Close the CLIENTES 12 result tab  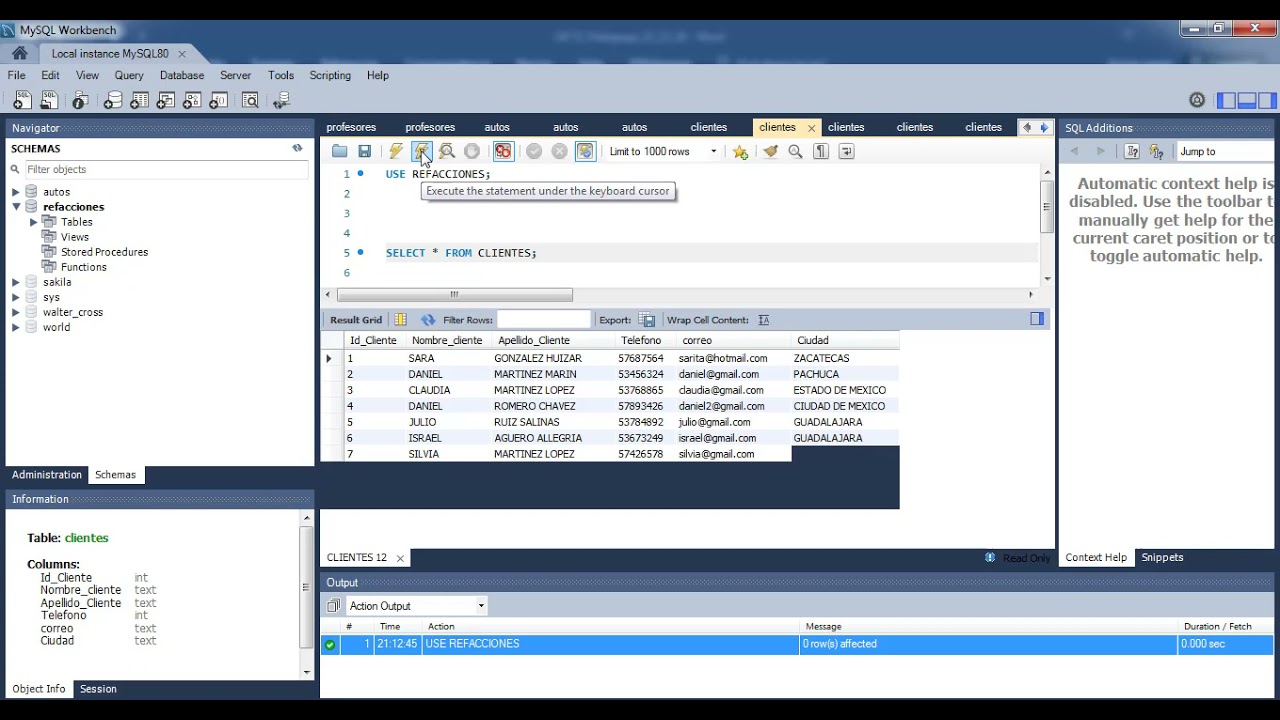[400, 558]
